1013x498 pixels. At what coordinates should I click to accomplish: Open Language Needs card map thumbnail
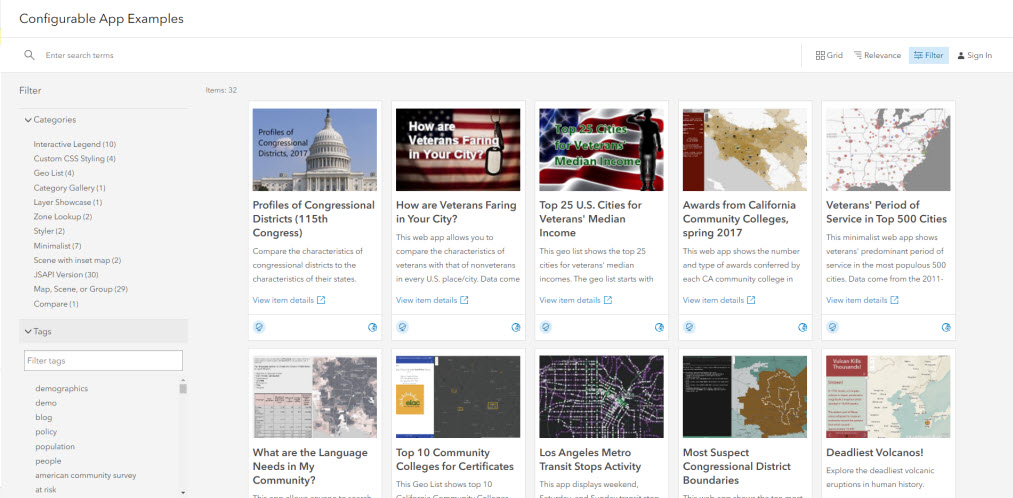tap(315, 397)
